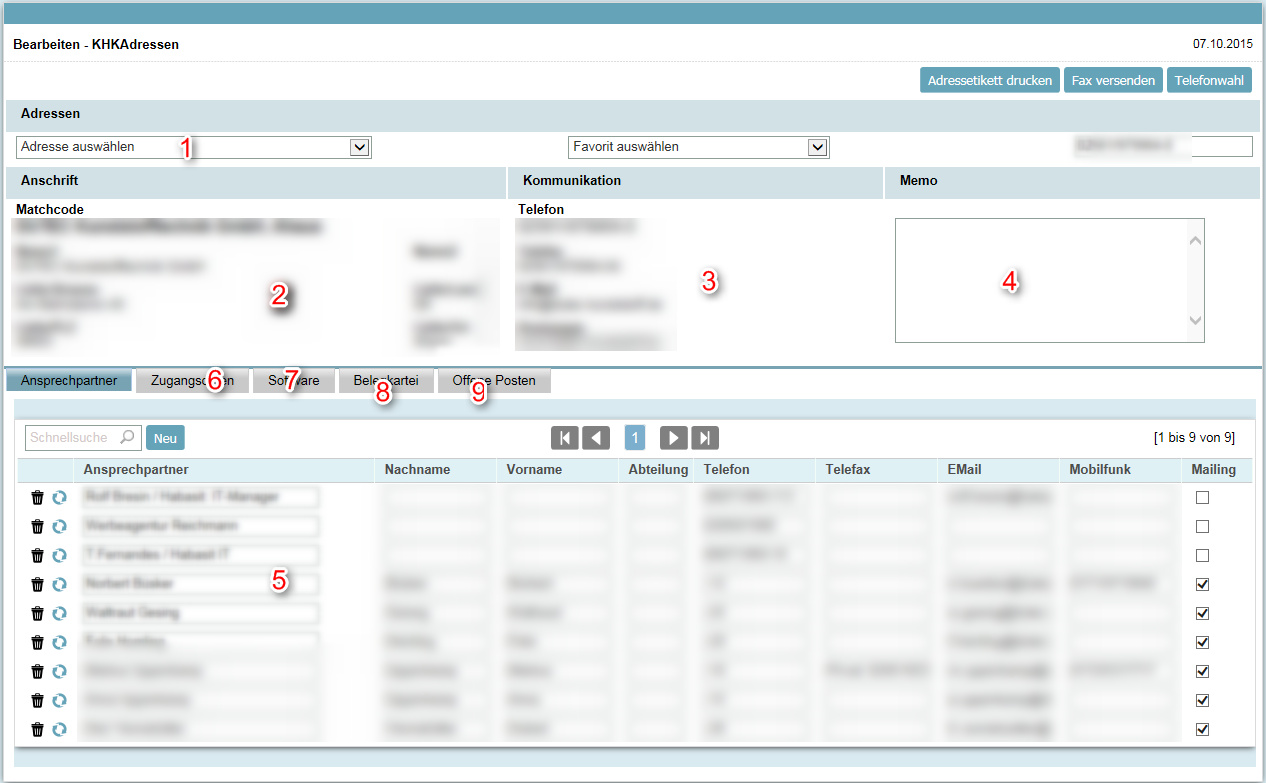The width and height of the screenshot is (1266, 783).
Task: Sort by the Abteilung column header
Action: [x=658, y=470]
